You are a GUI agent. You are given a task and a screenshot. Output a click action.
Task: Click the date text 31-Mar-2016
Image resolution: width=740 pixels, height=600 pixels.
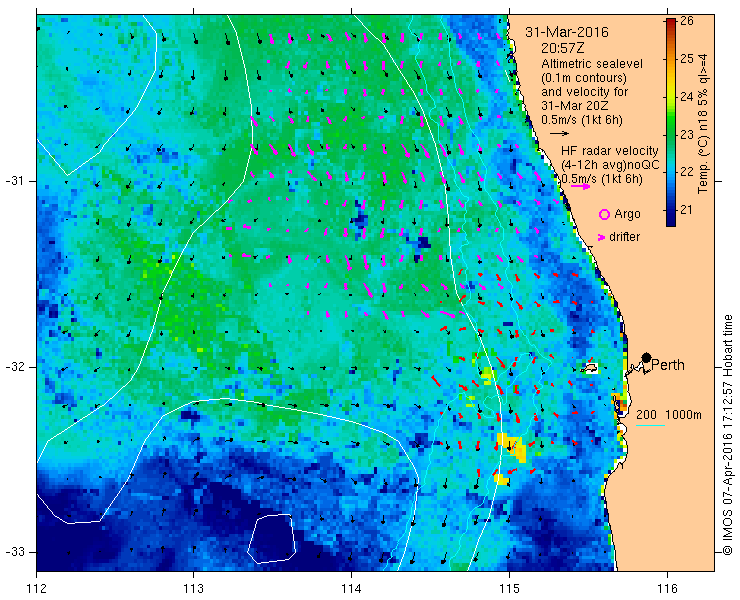pyautogui.click(x=567, y=32)
